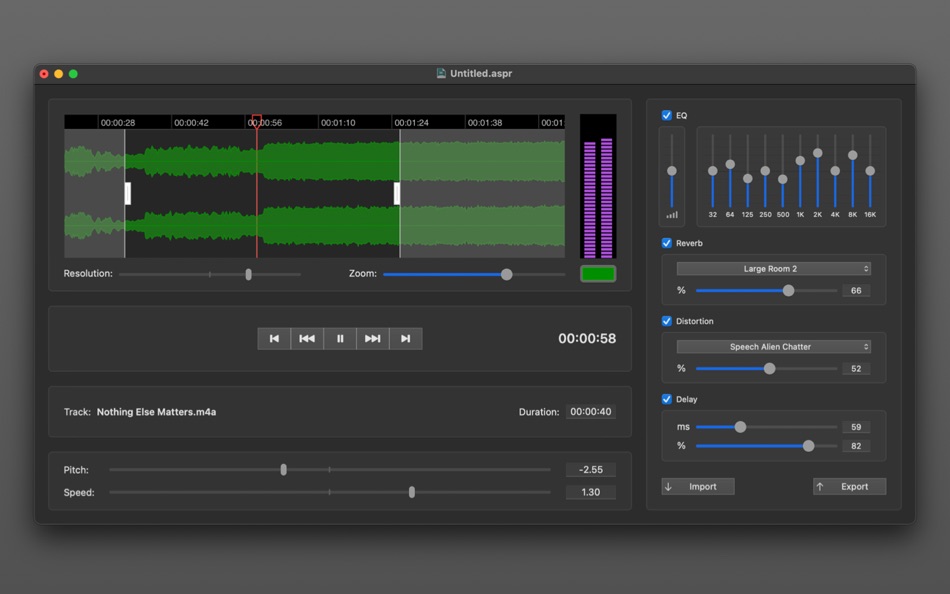Turn off the Reverb checkbox

[x=666, y=243]
